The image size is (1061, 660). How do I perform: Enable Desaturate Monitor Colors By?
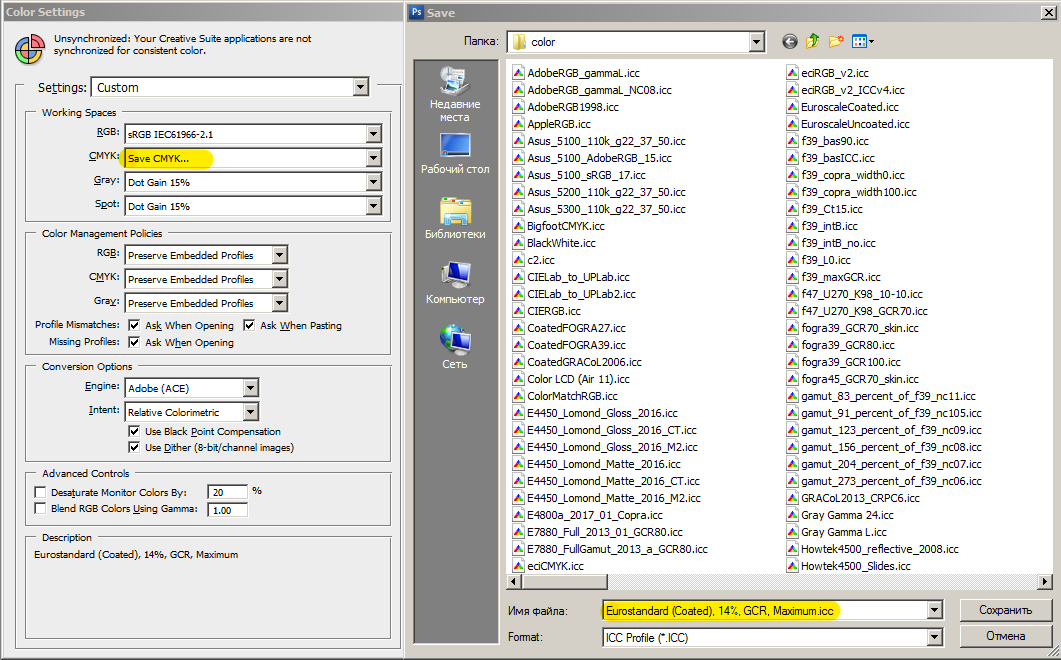tap(41, 492)
